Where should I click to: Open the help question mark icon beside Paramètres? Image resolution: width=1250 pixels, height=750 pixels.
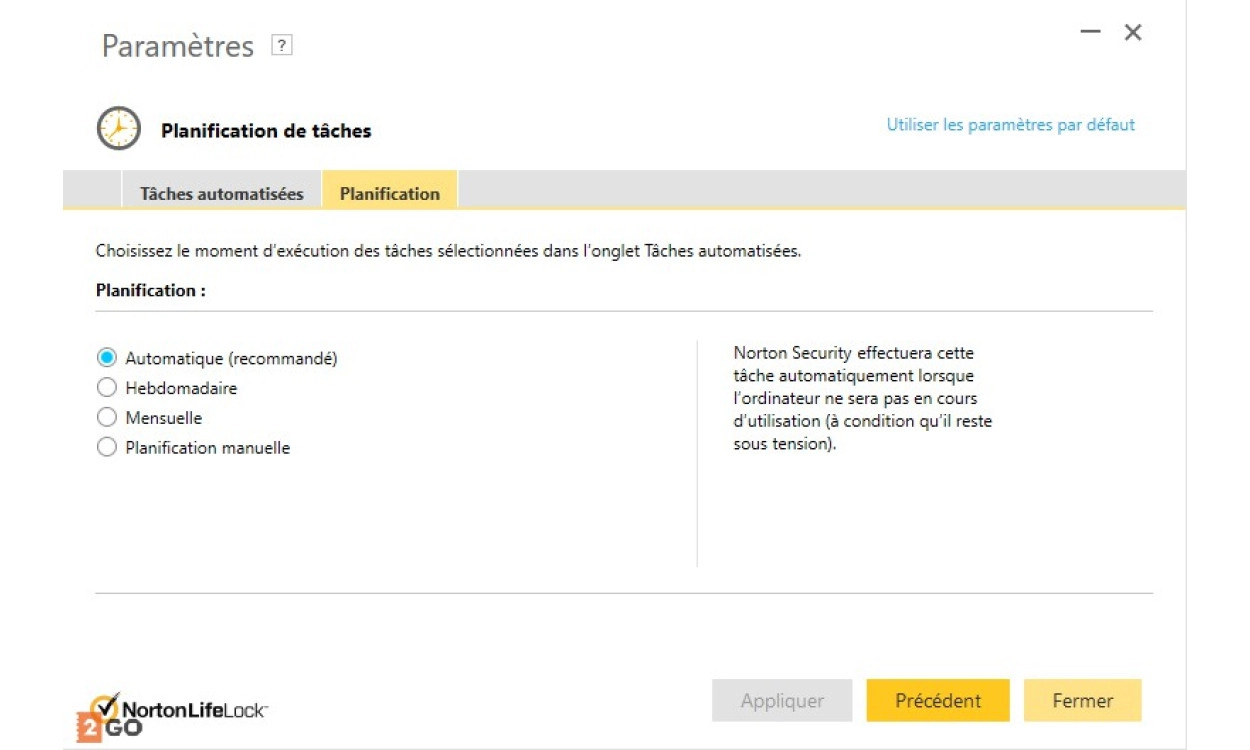[282, 46]
